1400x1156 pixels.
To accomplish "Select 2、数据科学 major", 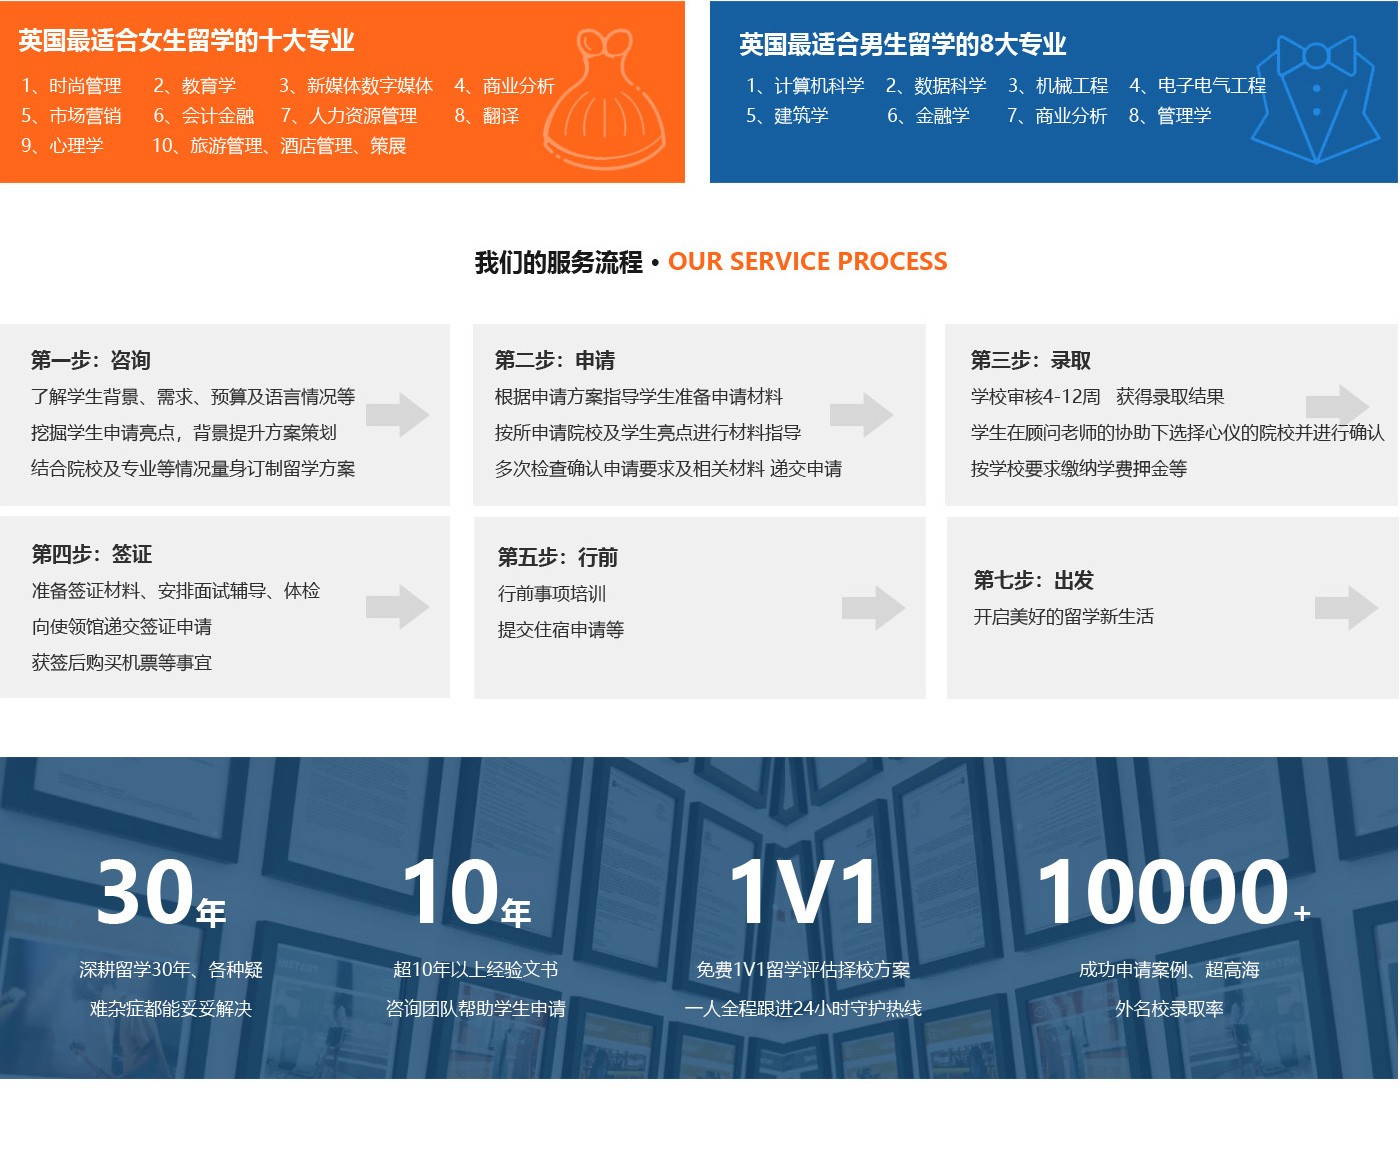I will [x=936, y=86].
